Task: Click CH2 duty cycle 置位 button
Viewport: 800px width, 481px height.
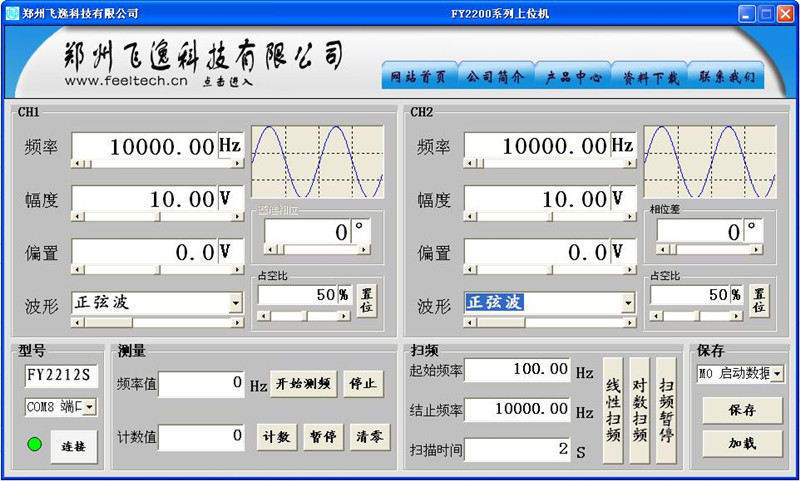Action: tap(759, 301)
